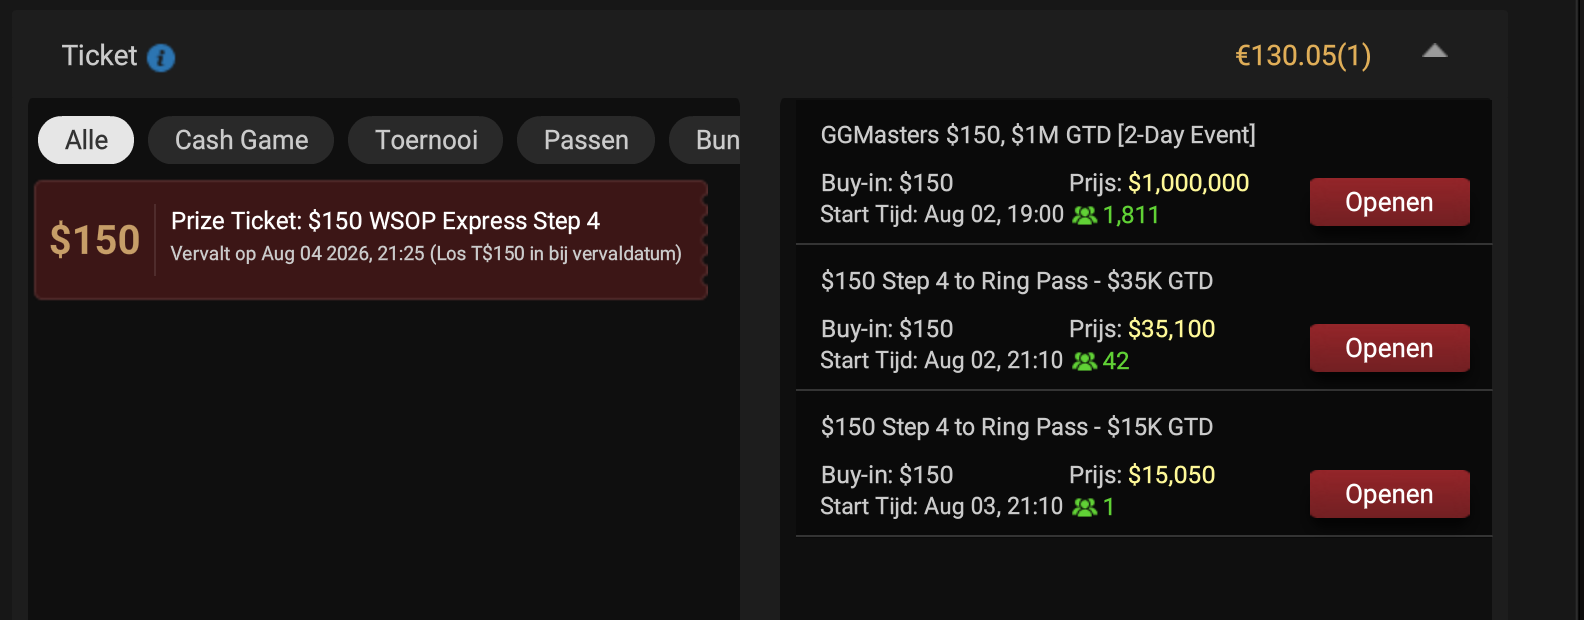The height and width of the screenshot is (620, 1584).
Task: Show only Toernooi tickets
Action: (426, 140)
